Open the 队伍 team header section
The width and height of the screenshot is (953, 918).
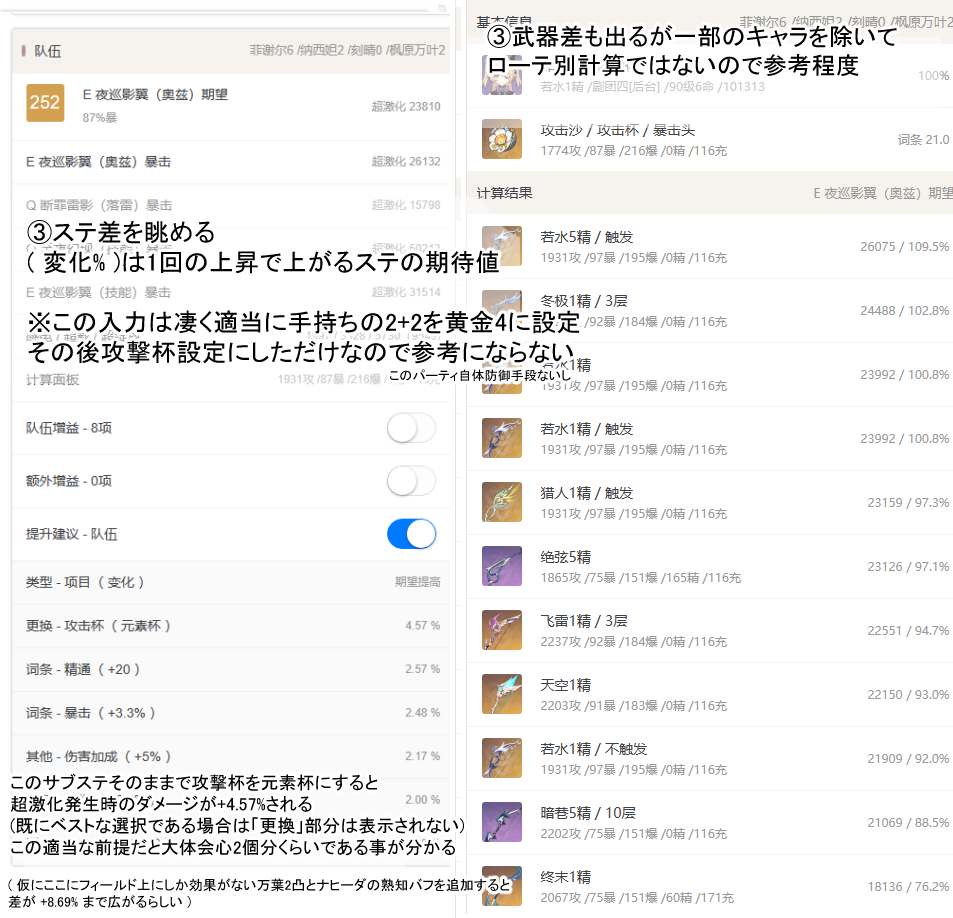(x=231, y=51)
